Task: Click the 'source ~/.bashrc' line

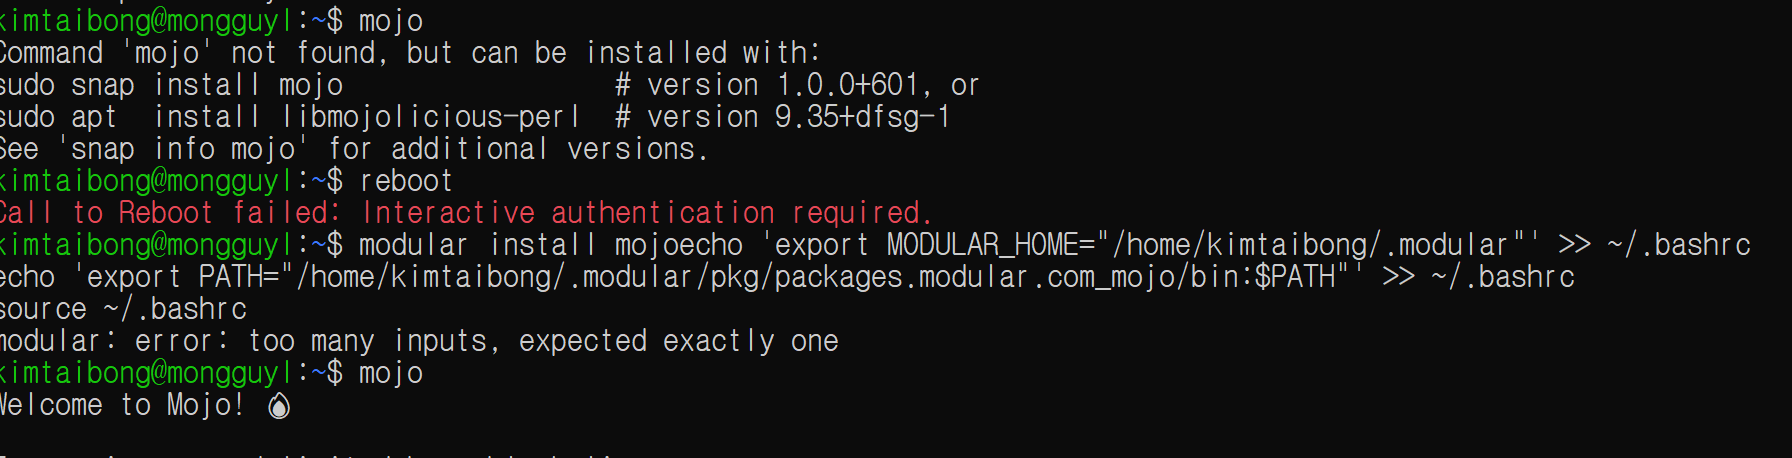Action: point(122,309)
